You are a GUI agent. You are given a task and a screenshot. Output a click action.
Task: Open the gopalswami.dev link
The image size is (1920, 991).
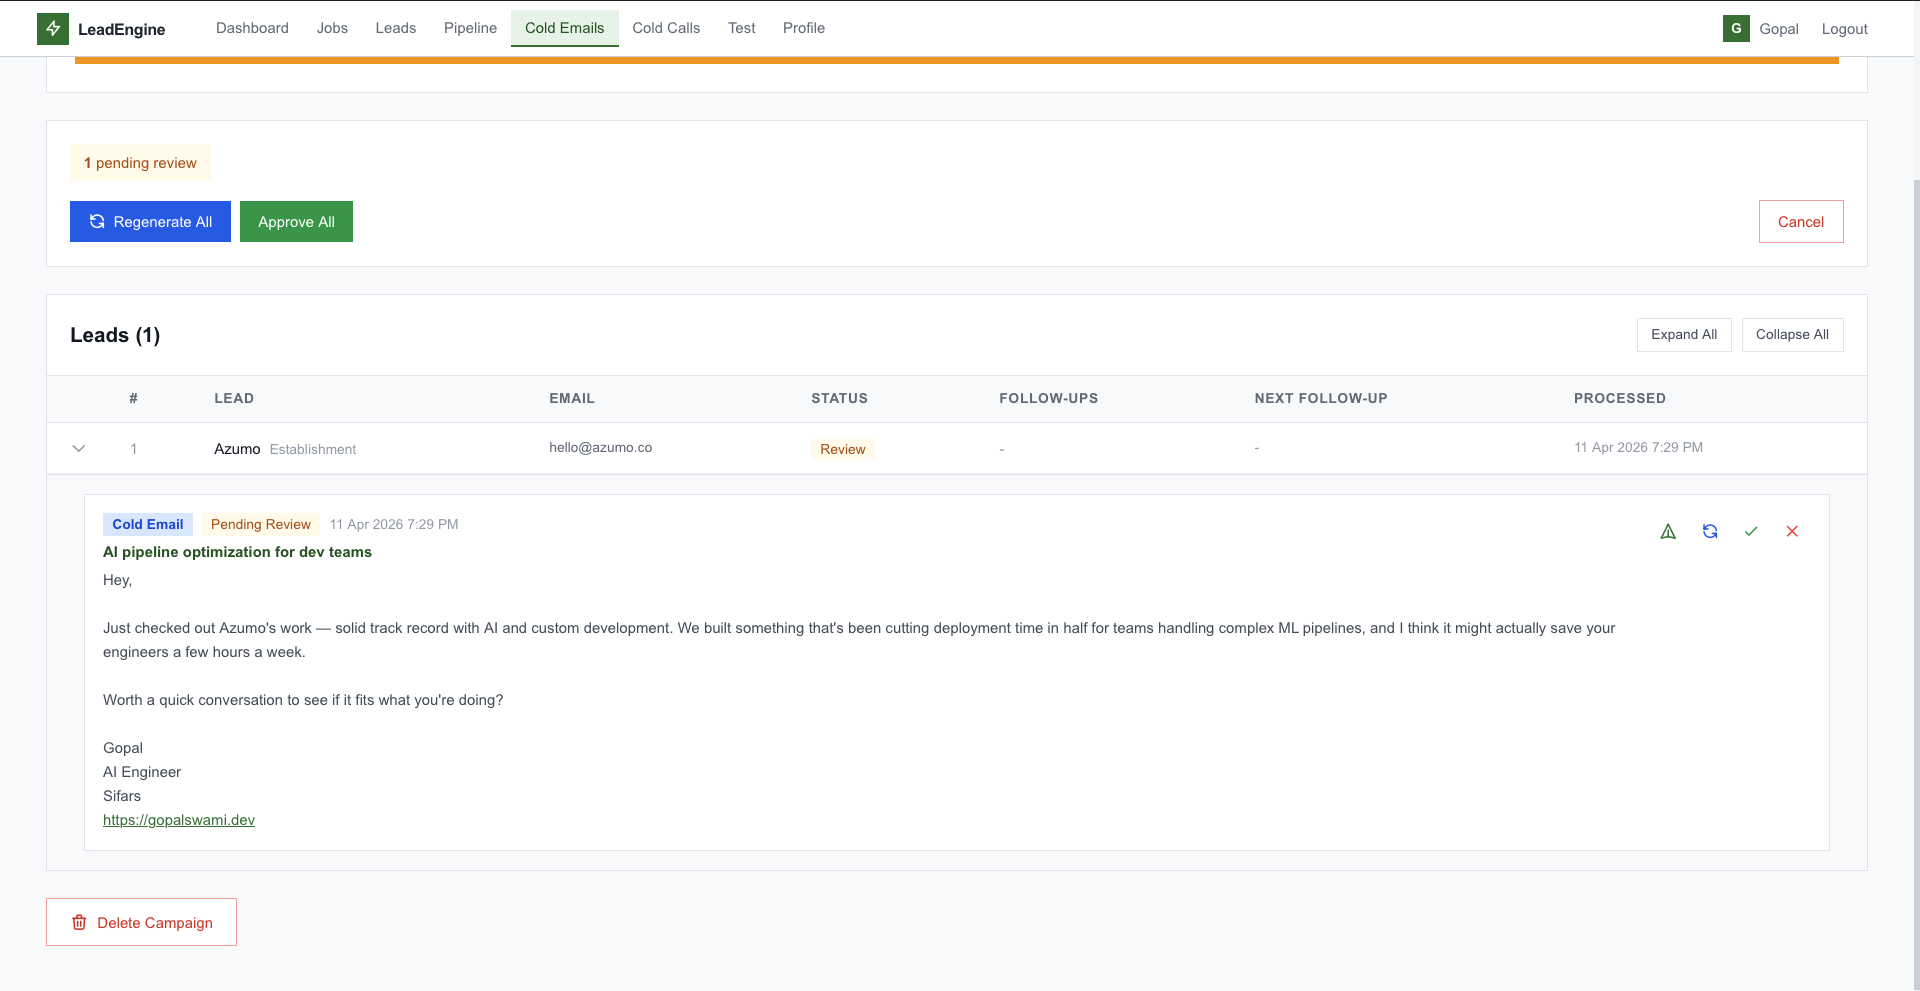(179, 820)
